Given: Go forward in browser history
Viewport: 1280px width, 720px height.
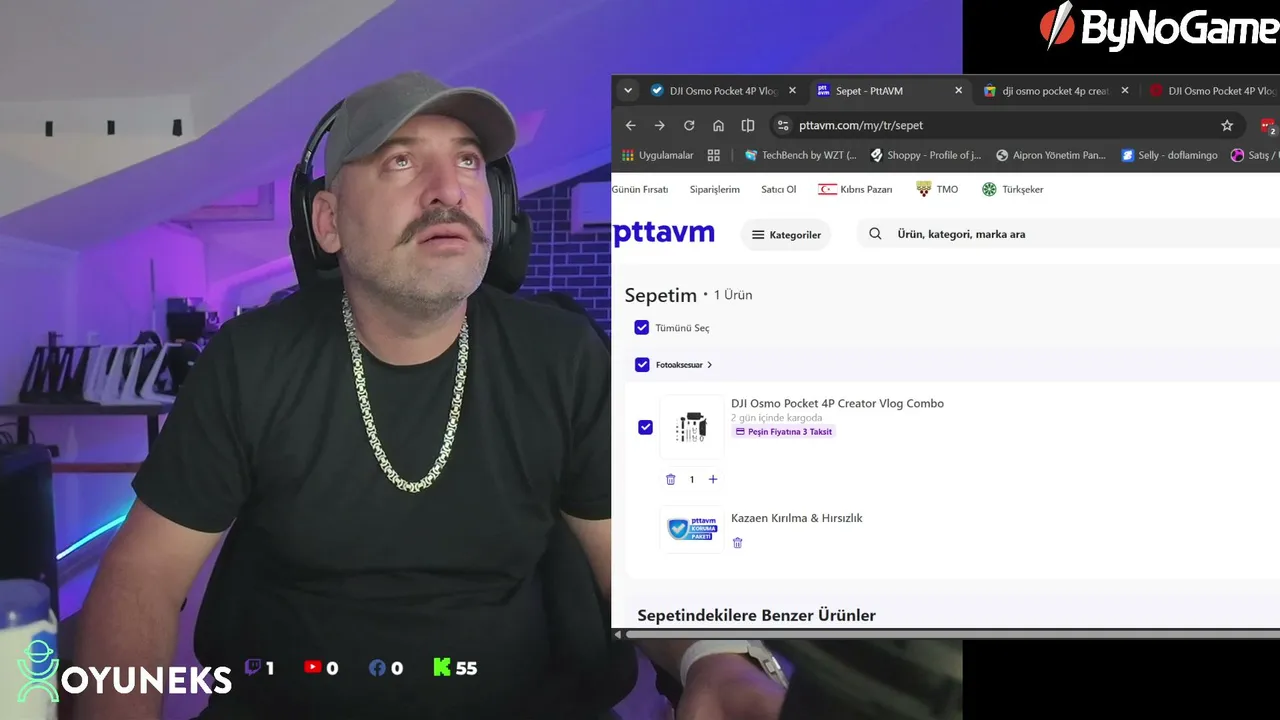Looking at the screenshot, I should coord(659,125).
